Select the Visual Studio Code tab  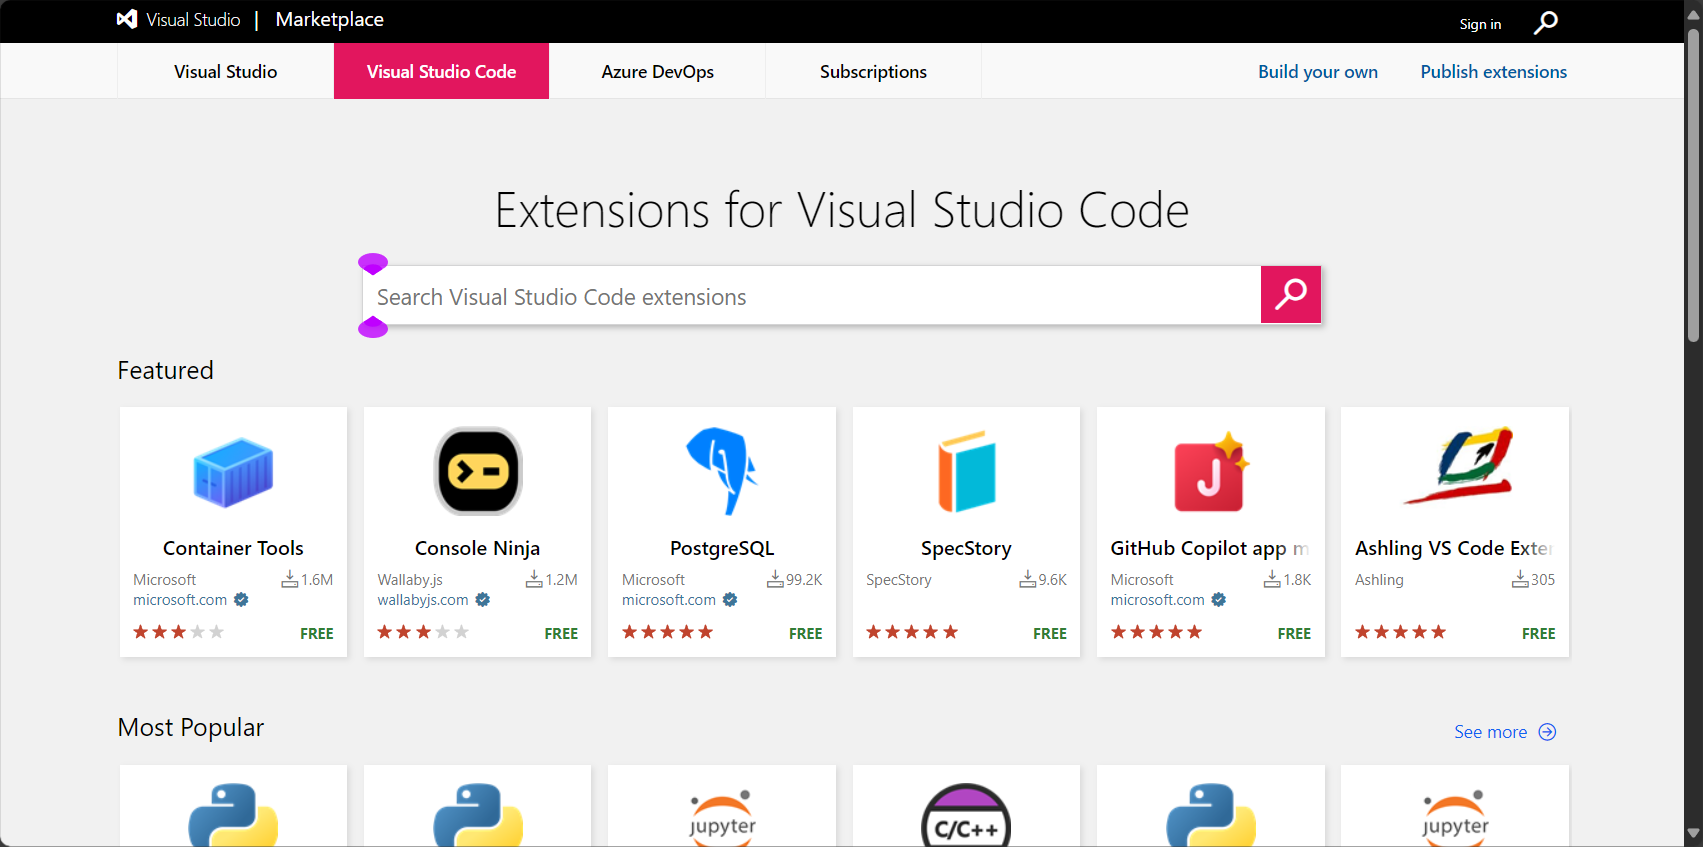(441, 71)
